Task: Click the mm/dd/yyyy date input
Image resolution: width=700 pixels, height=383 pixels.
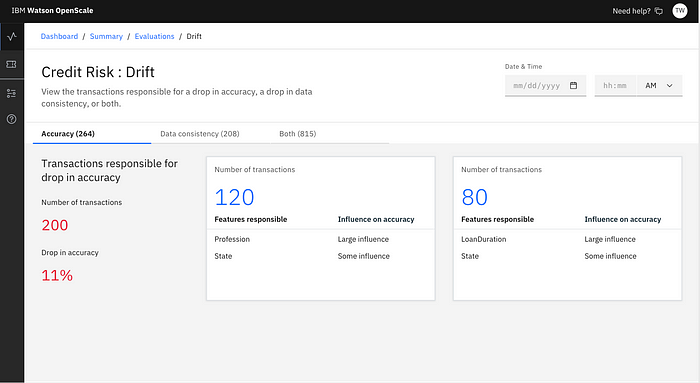Action: click(546, 86)
